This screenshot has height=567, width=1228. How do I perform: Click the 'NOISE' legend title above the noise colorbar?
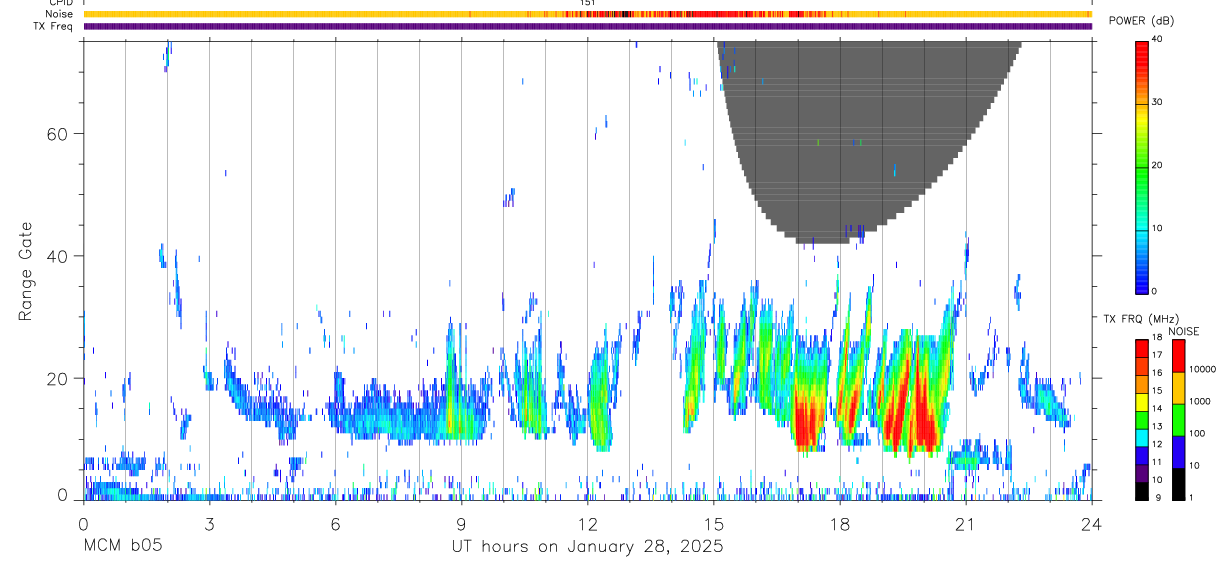click(1183, 331)
